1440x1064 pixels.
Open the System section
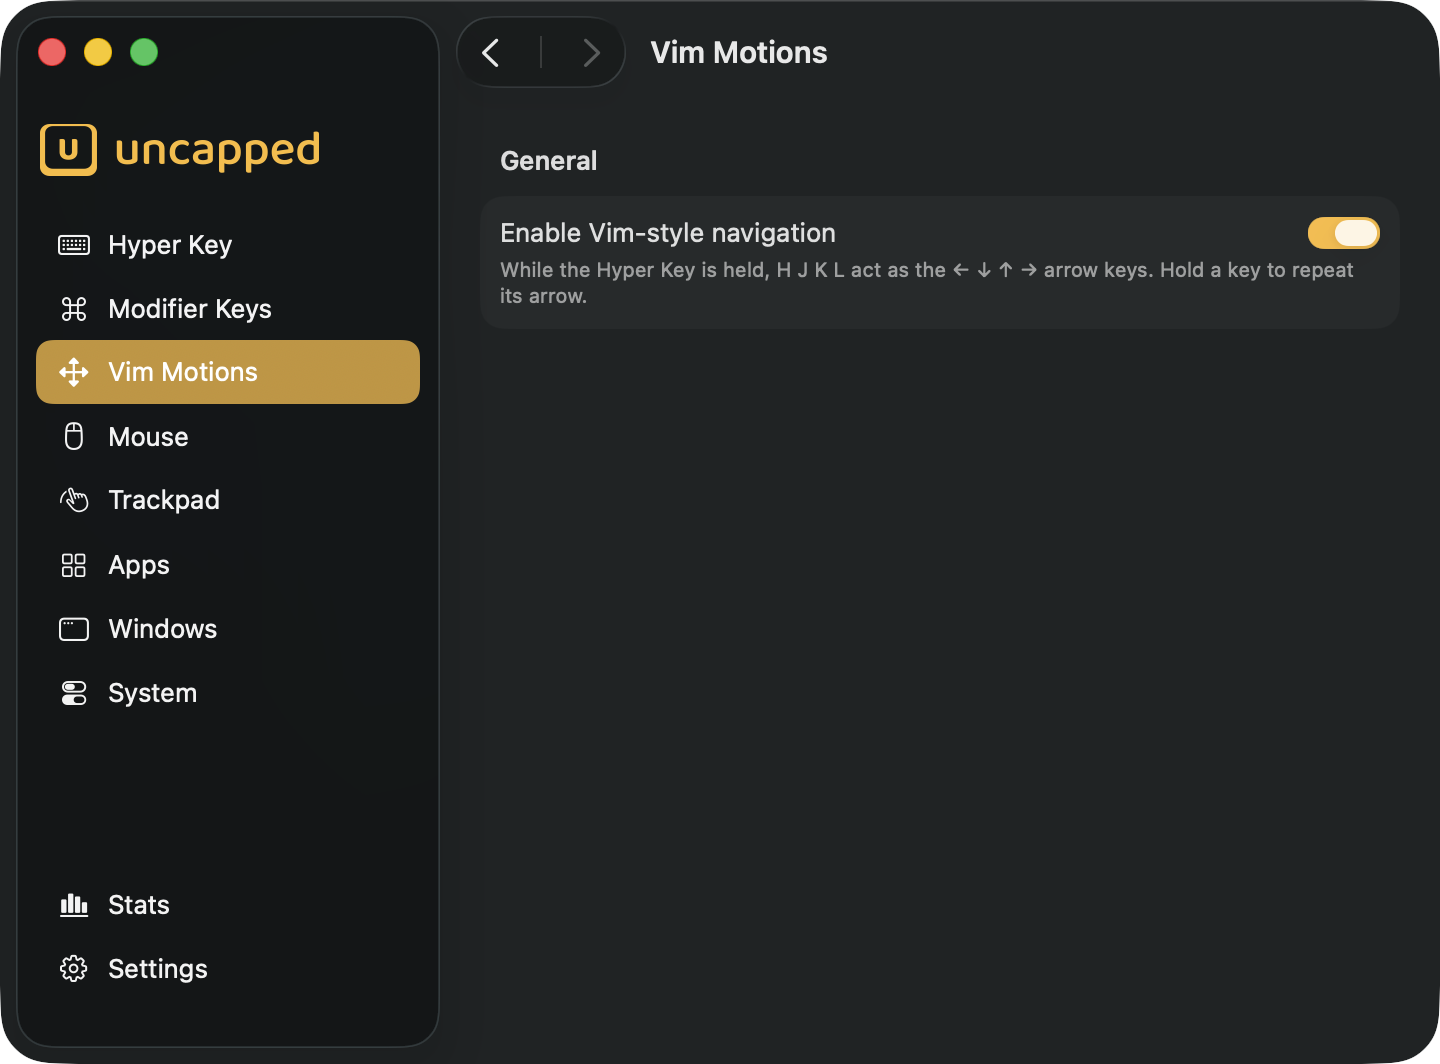click(228, 693)
